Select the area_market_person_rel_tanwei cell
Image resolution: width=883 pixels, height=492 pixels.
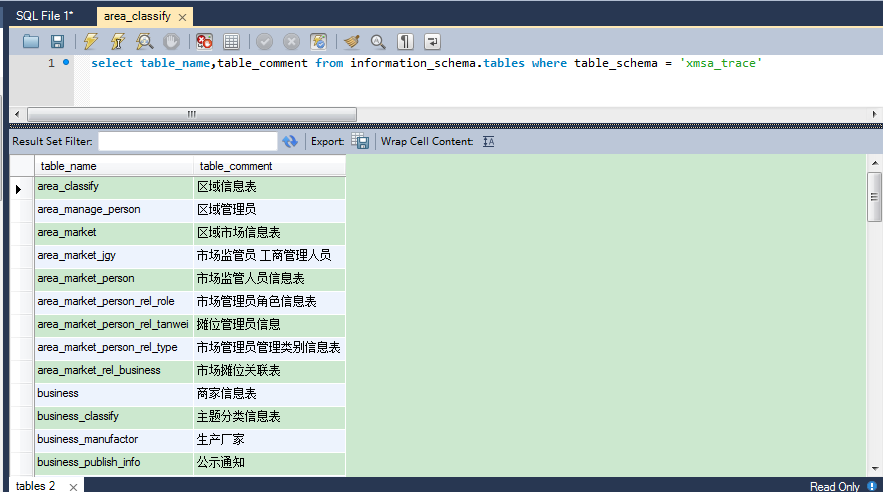tap(114, 325)
